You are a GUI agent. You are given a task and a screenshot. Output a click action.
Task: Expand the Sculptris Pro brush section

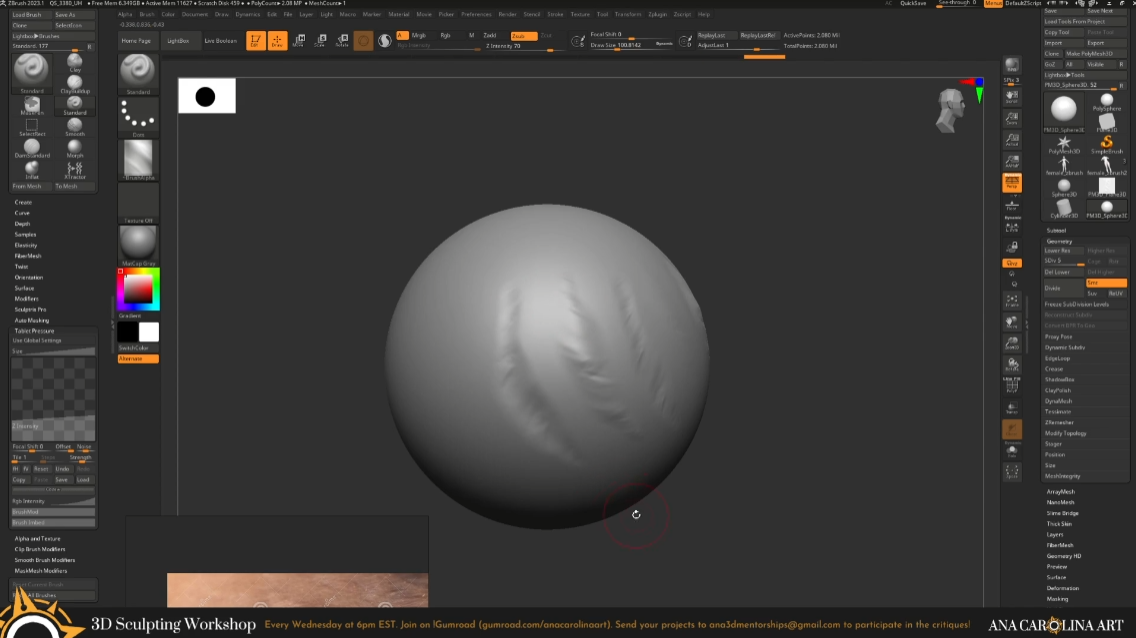pyautogui.click(x=30, y=309)
